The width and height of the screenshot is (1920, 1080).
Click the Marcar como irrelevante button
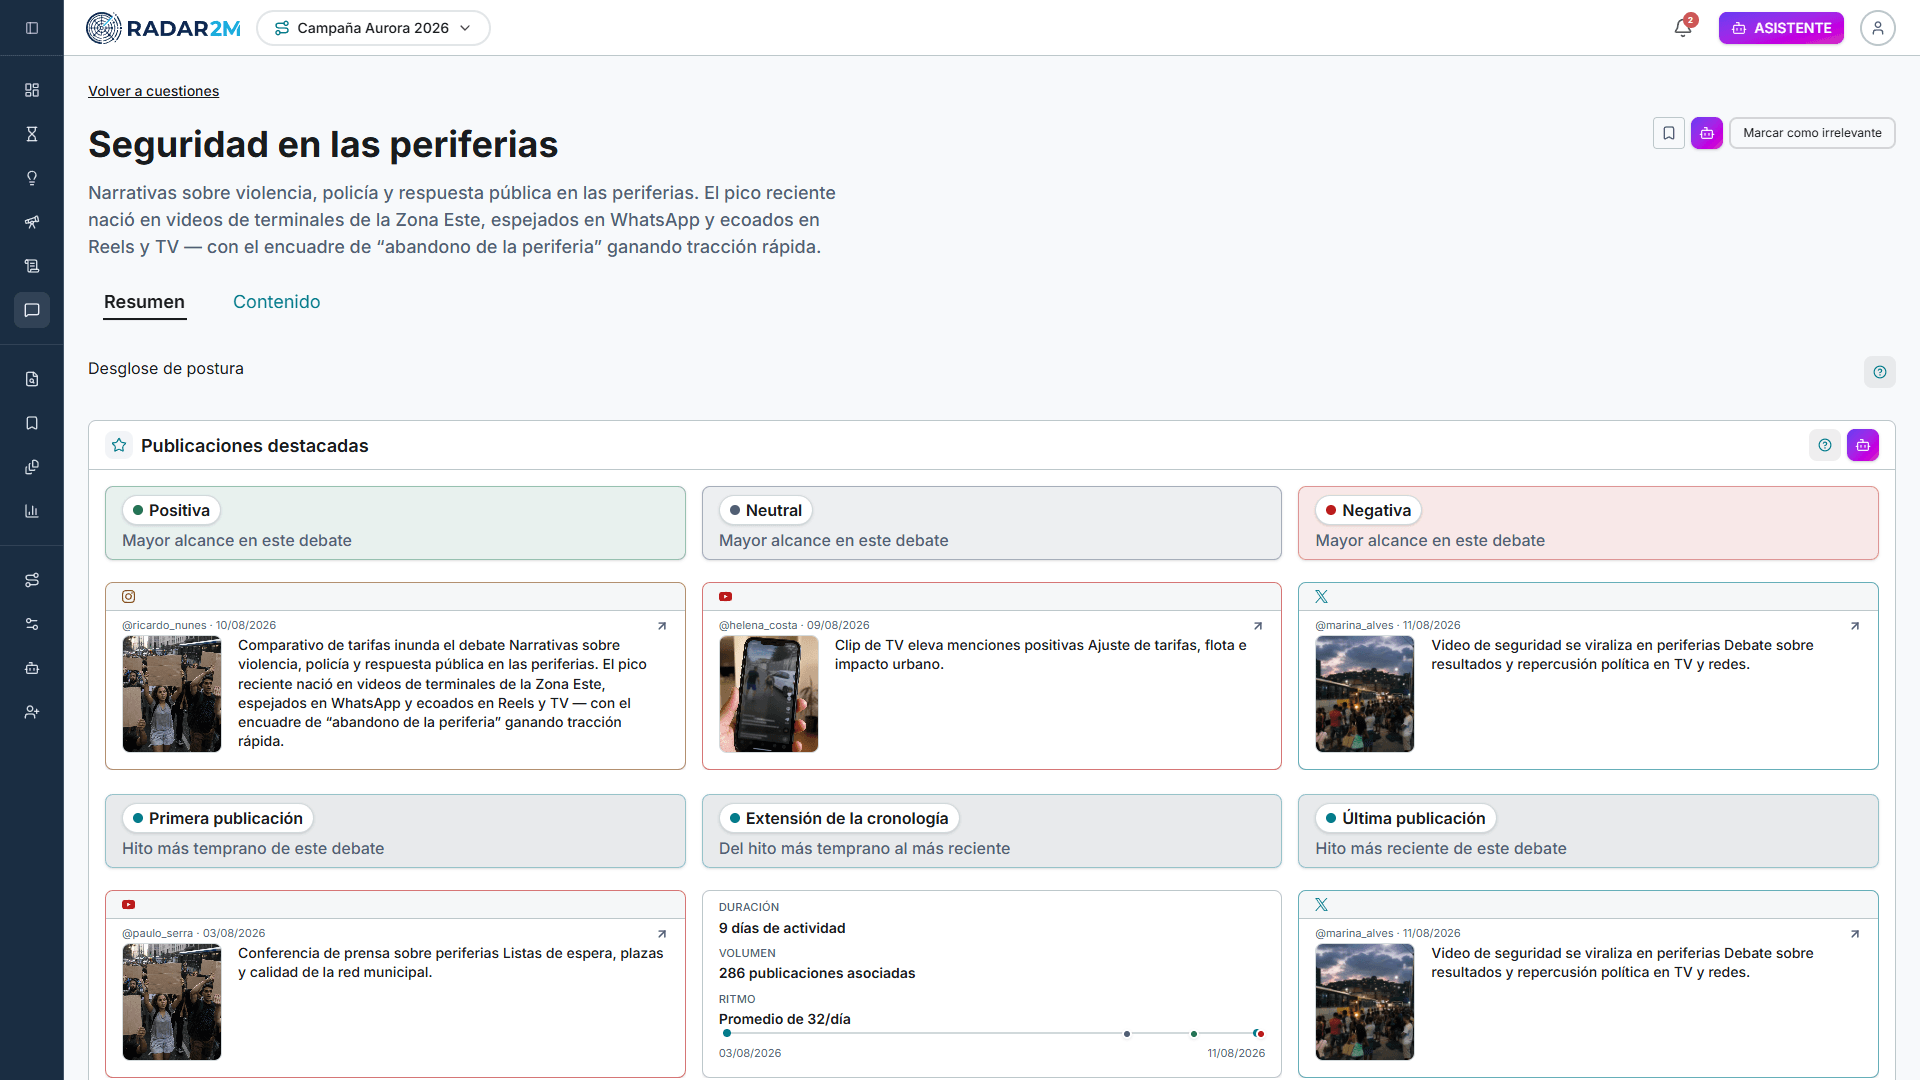point(1812,133)
